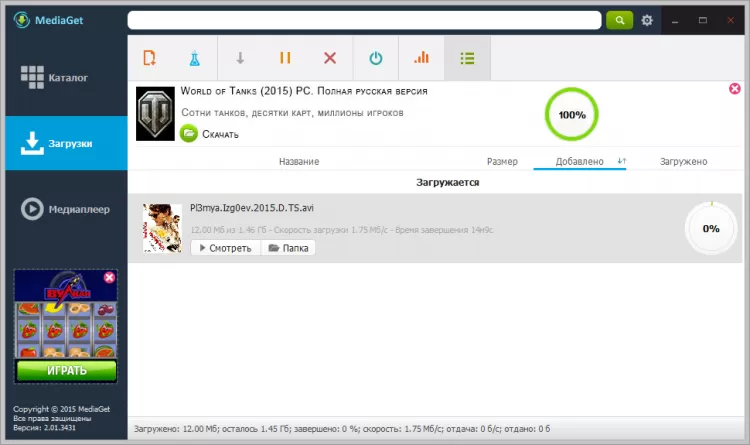Click the green ИГРАТЬ ad button
Viewport: 750px width, 445px height.
pos(66,371)
